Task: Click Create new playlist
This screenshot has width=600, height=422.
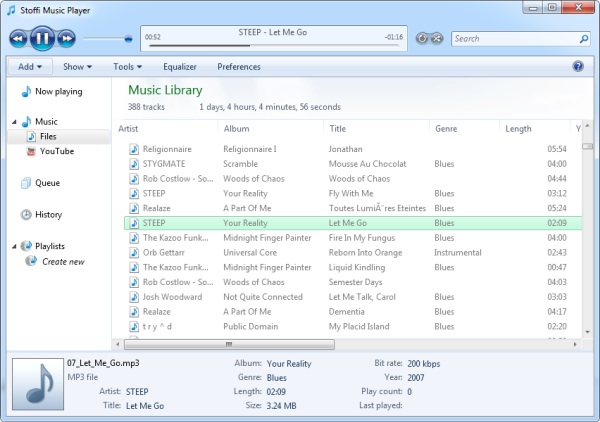Action: coord(63,262)
